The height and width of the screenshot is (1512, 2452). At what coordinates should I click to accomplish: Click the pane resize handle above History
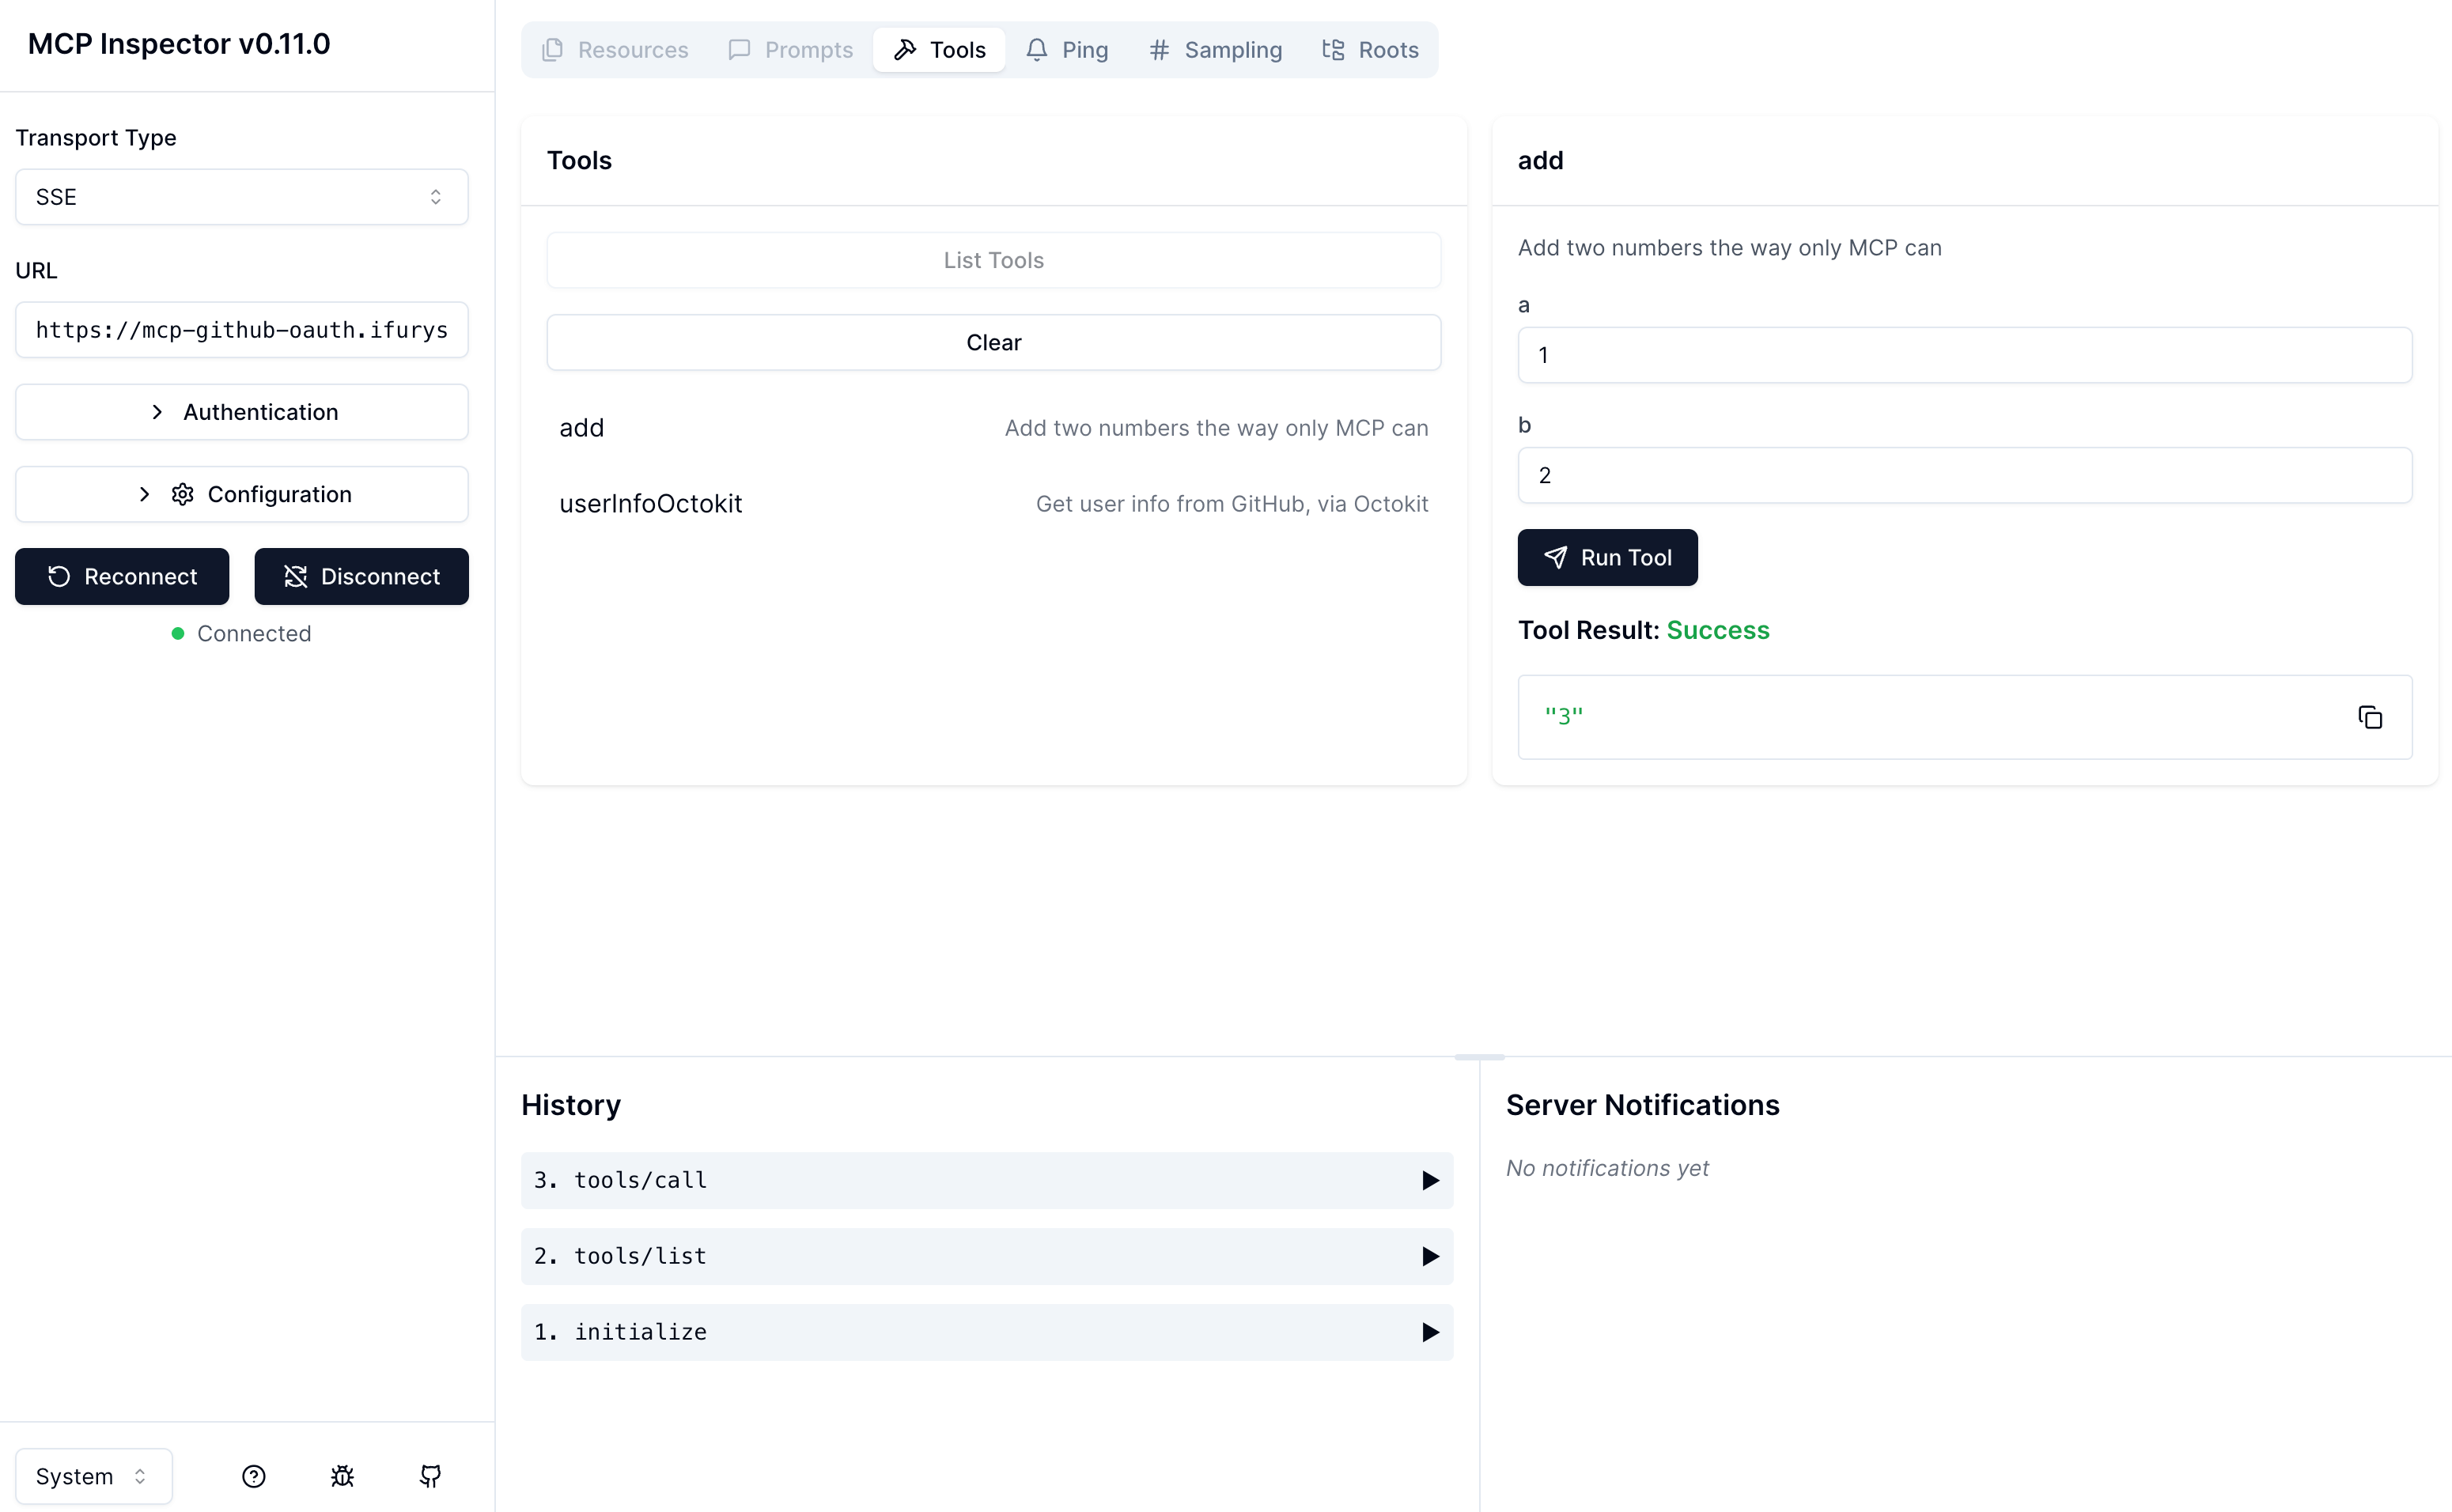pos(1479,1057)
